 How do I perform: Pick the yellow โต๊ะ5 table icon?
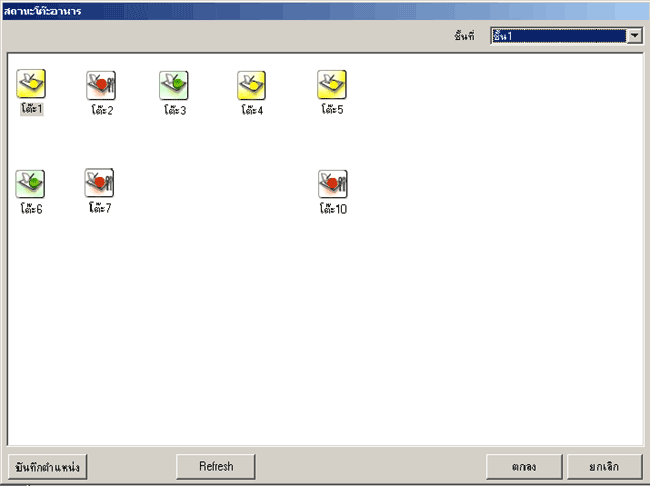coord(332,84)
